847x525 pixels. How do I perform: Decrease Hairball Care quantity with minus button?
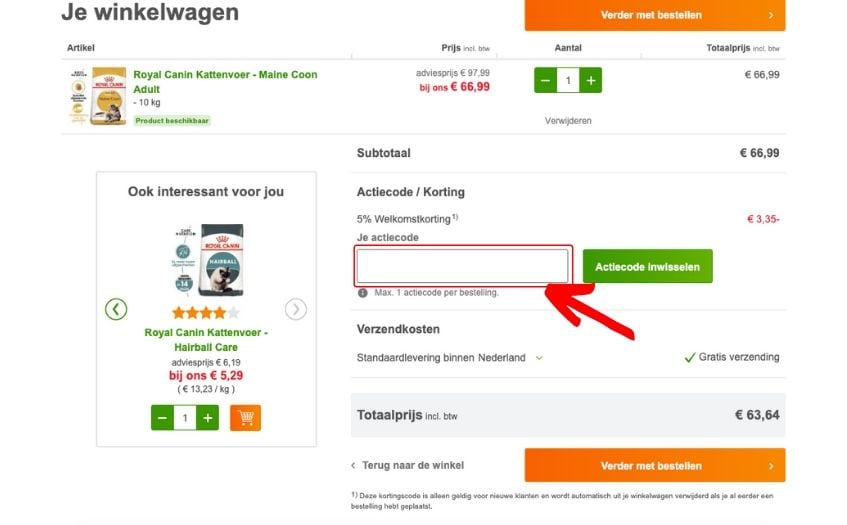[162, 418]
